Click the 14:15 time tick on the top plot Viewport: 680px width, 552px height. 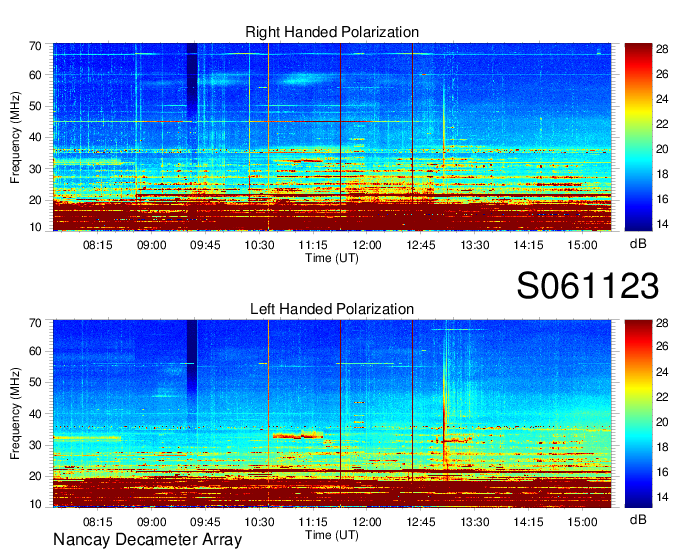[x=528, y=245]
